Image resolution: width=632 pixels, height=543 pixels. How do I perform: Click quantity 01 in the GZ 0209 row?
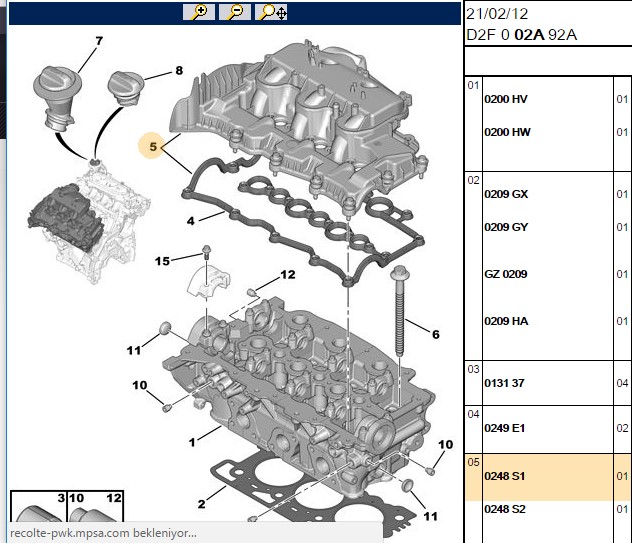click(622, 275)
